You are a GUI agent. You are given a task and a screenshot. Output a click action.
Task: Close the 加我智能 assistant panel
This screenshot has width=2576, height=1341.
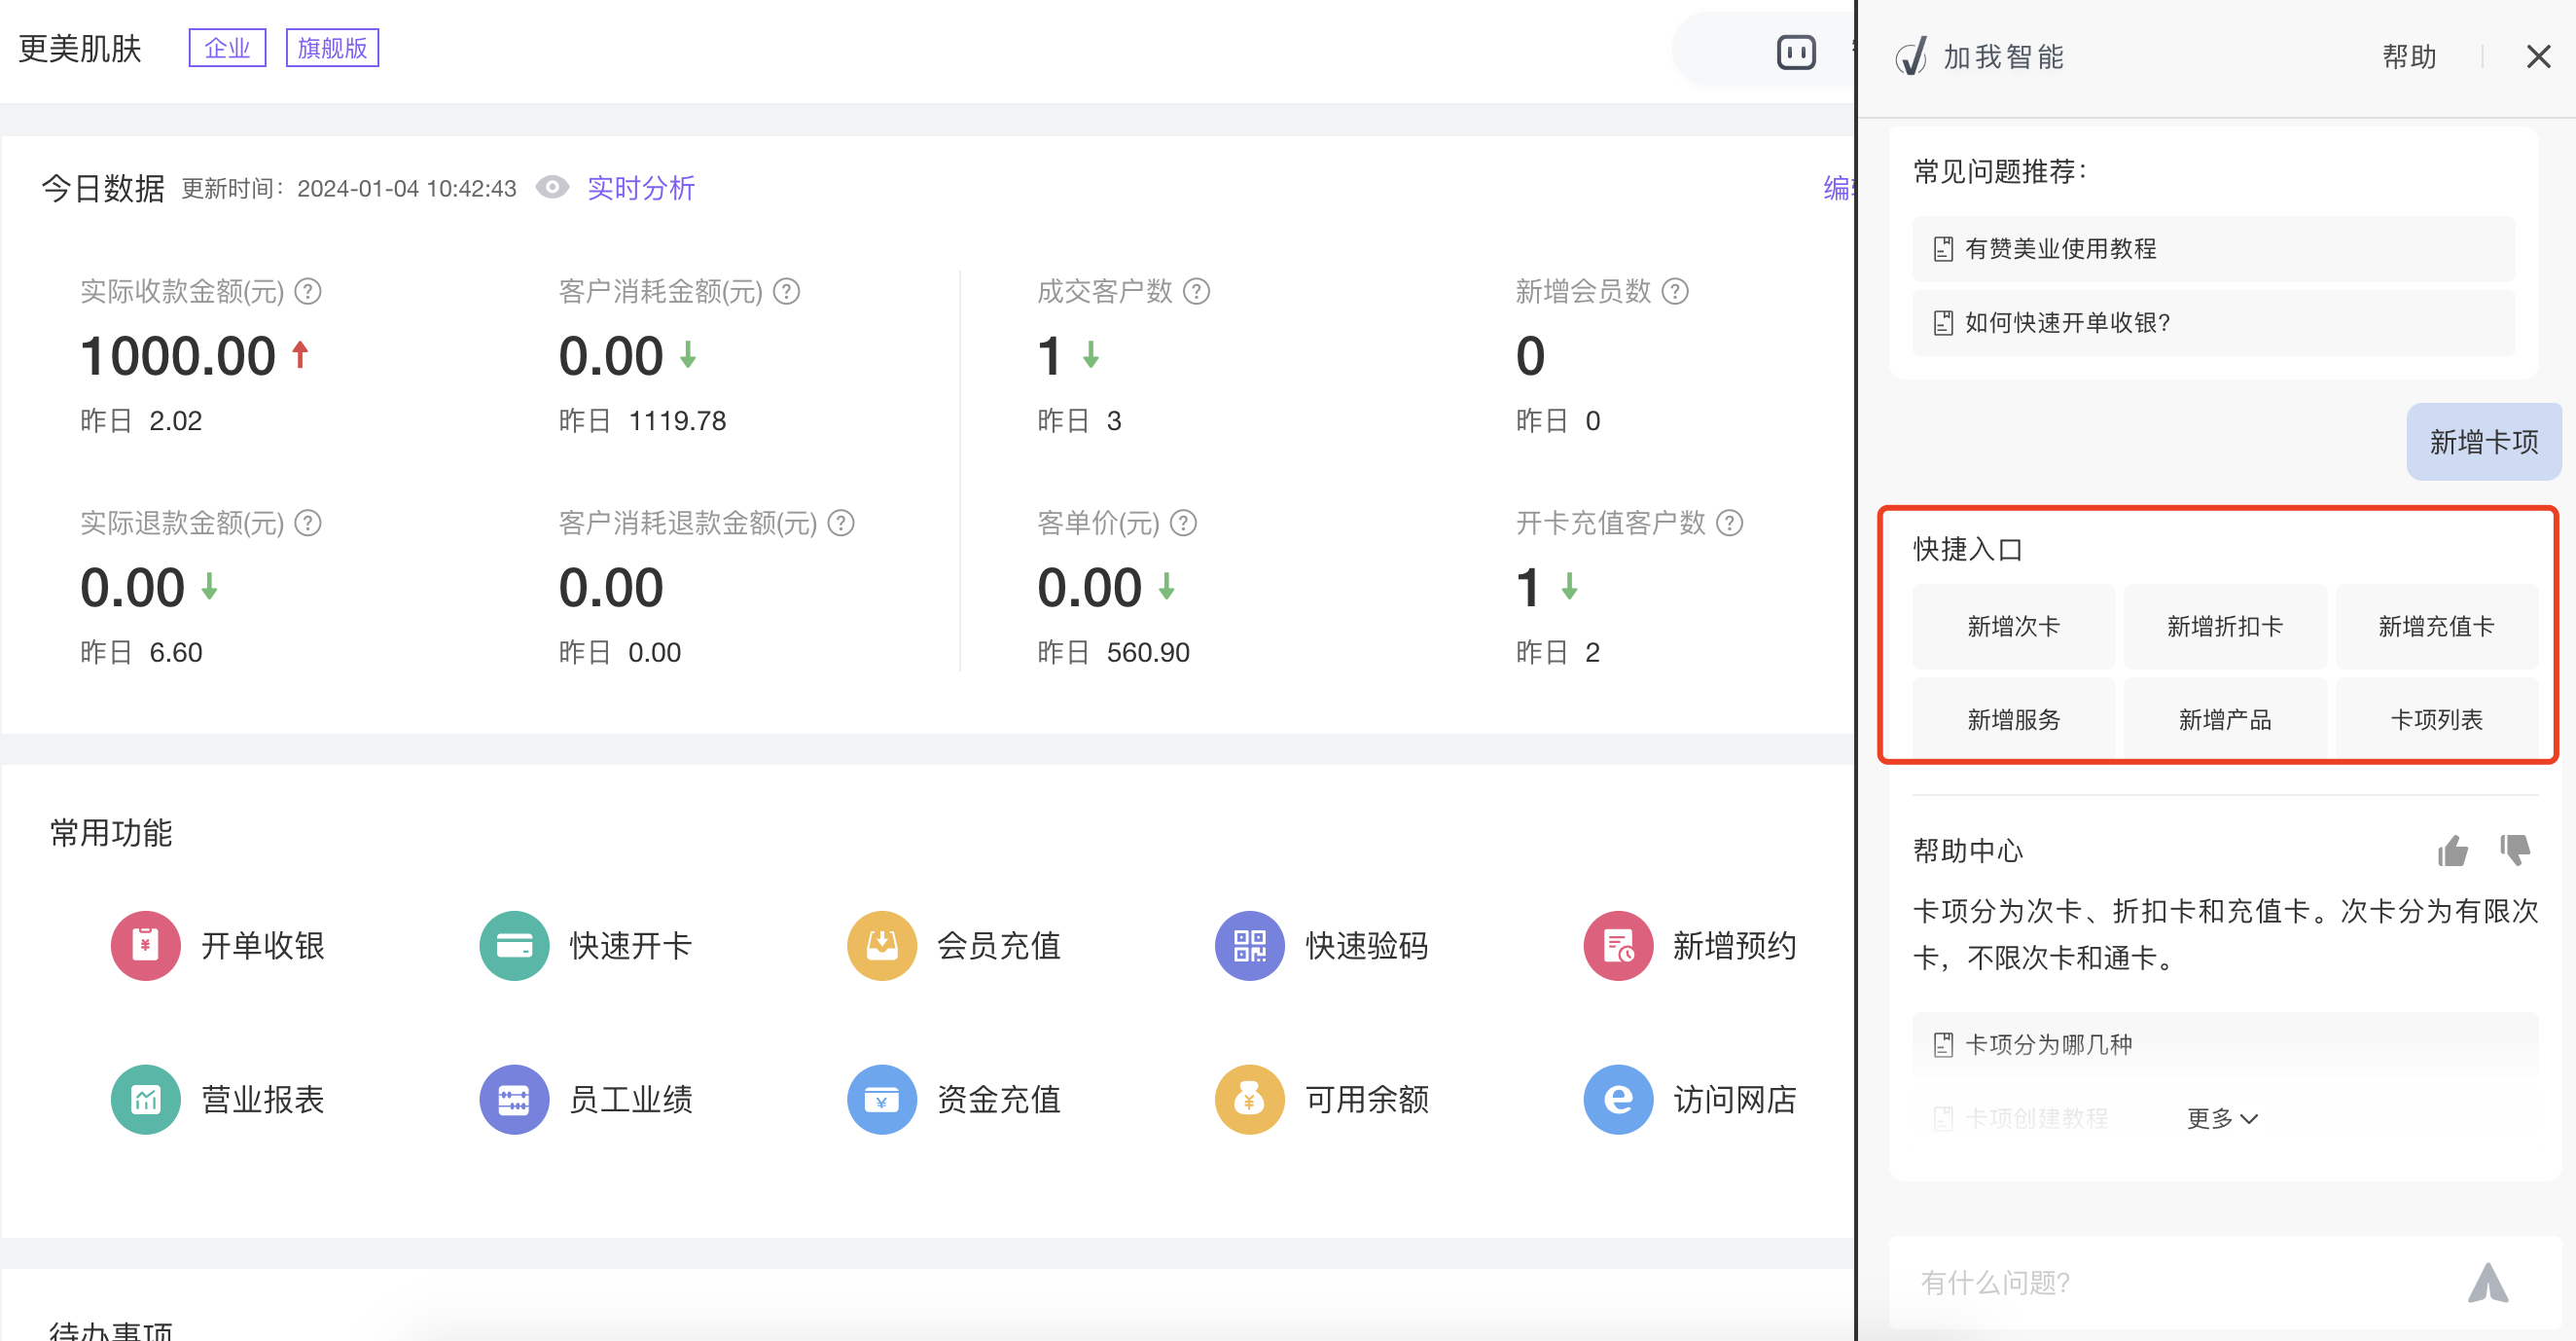click(x=2538, y=57)
